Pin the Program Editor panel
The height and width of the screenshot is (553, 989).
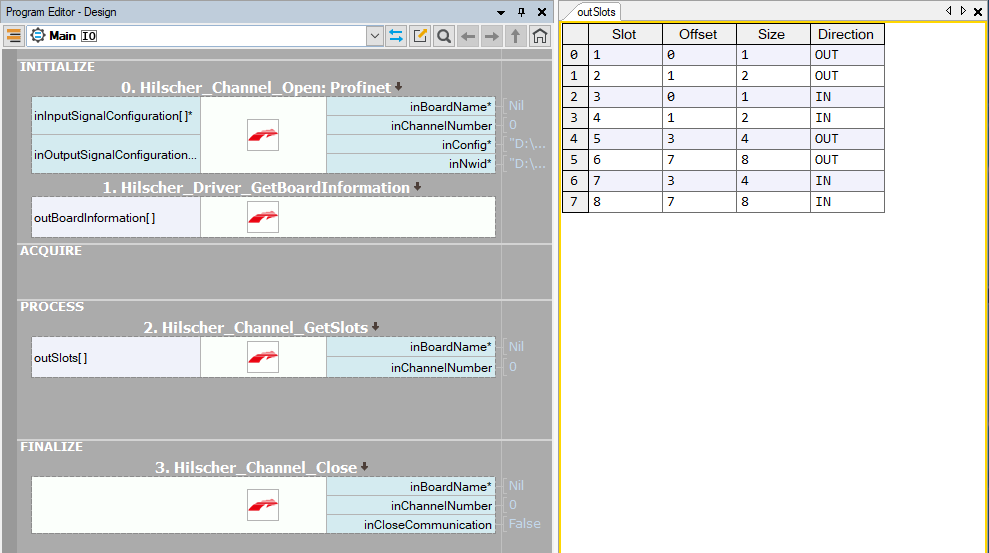point(521,11)
